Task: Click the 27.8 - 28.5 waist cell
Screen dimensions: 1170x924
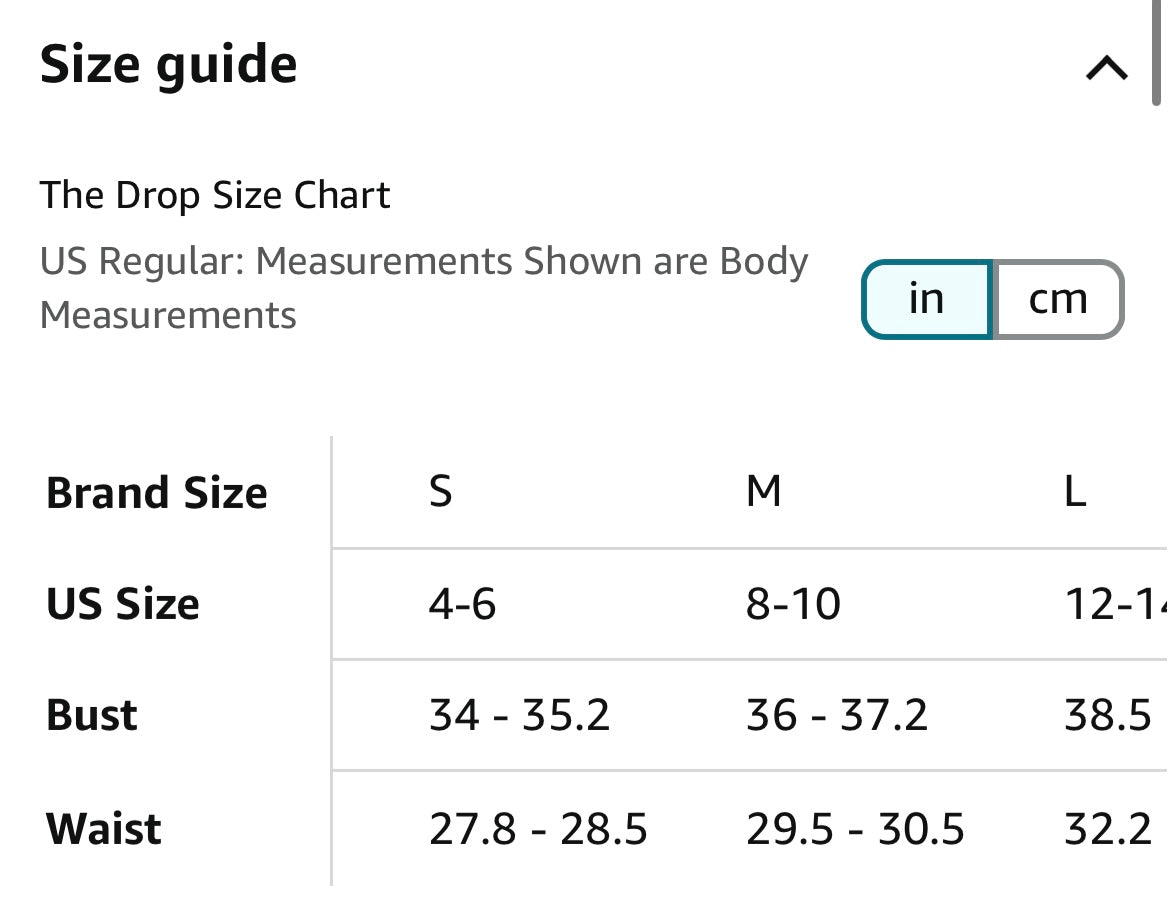Action: click(x=538, y=829)
